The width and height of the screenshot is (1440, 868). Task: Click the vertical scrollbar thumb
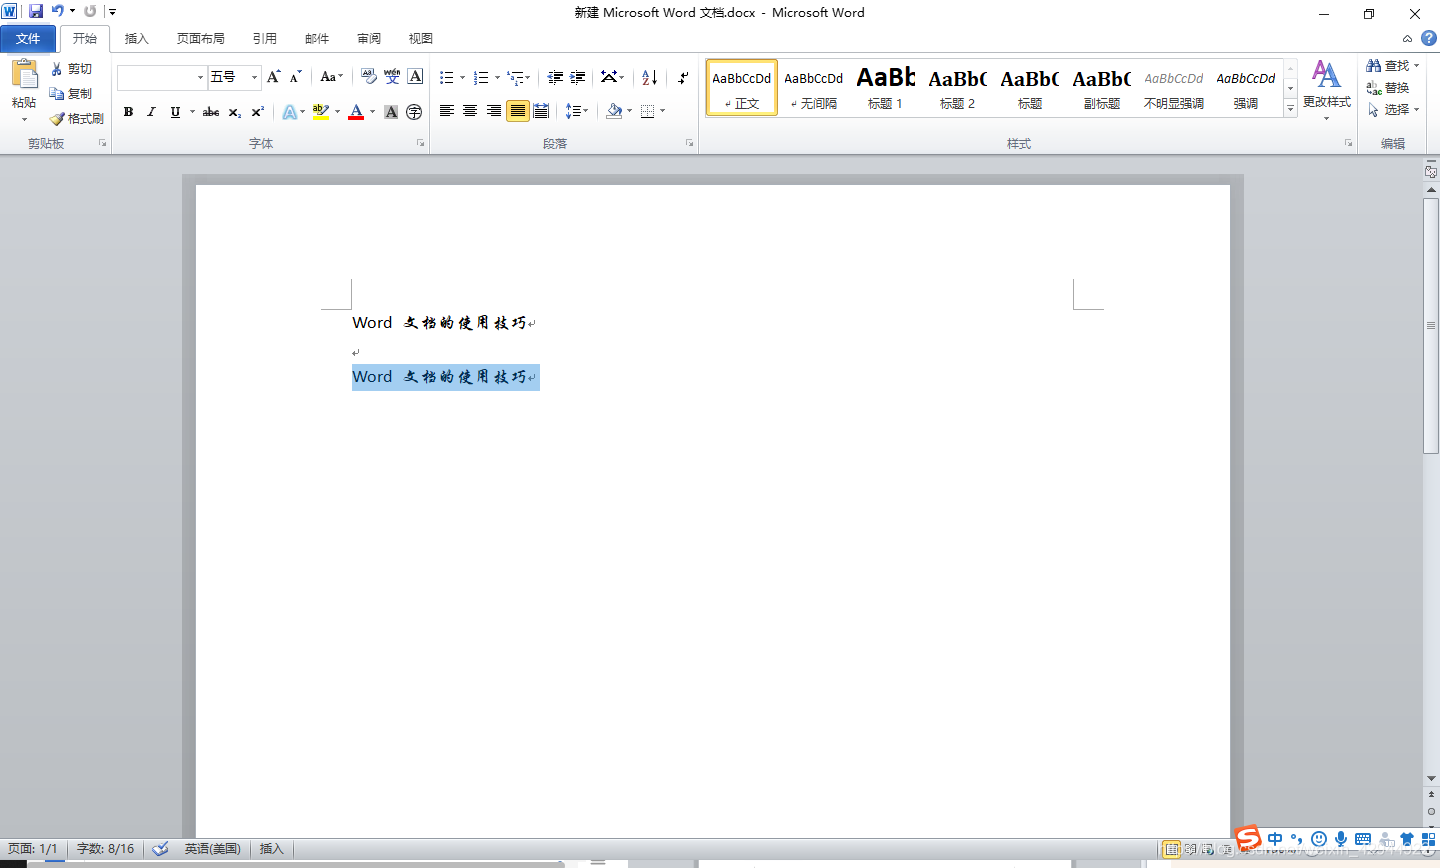1431,326
